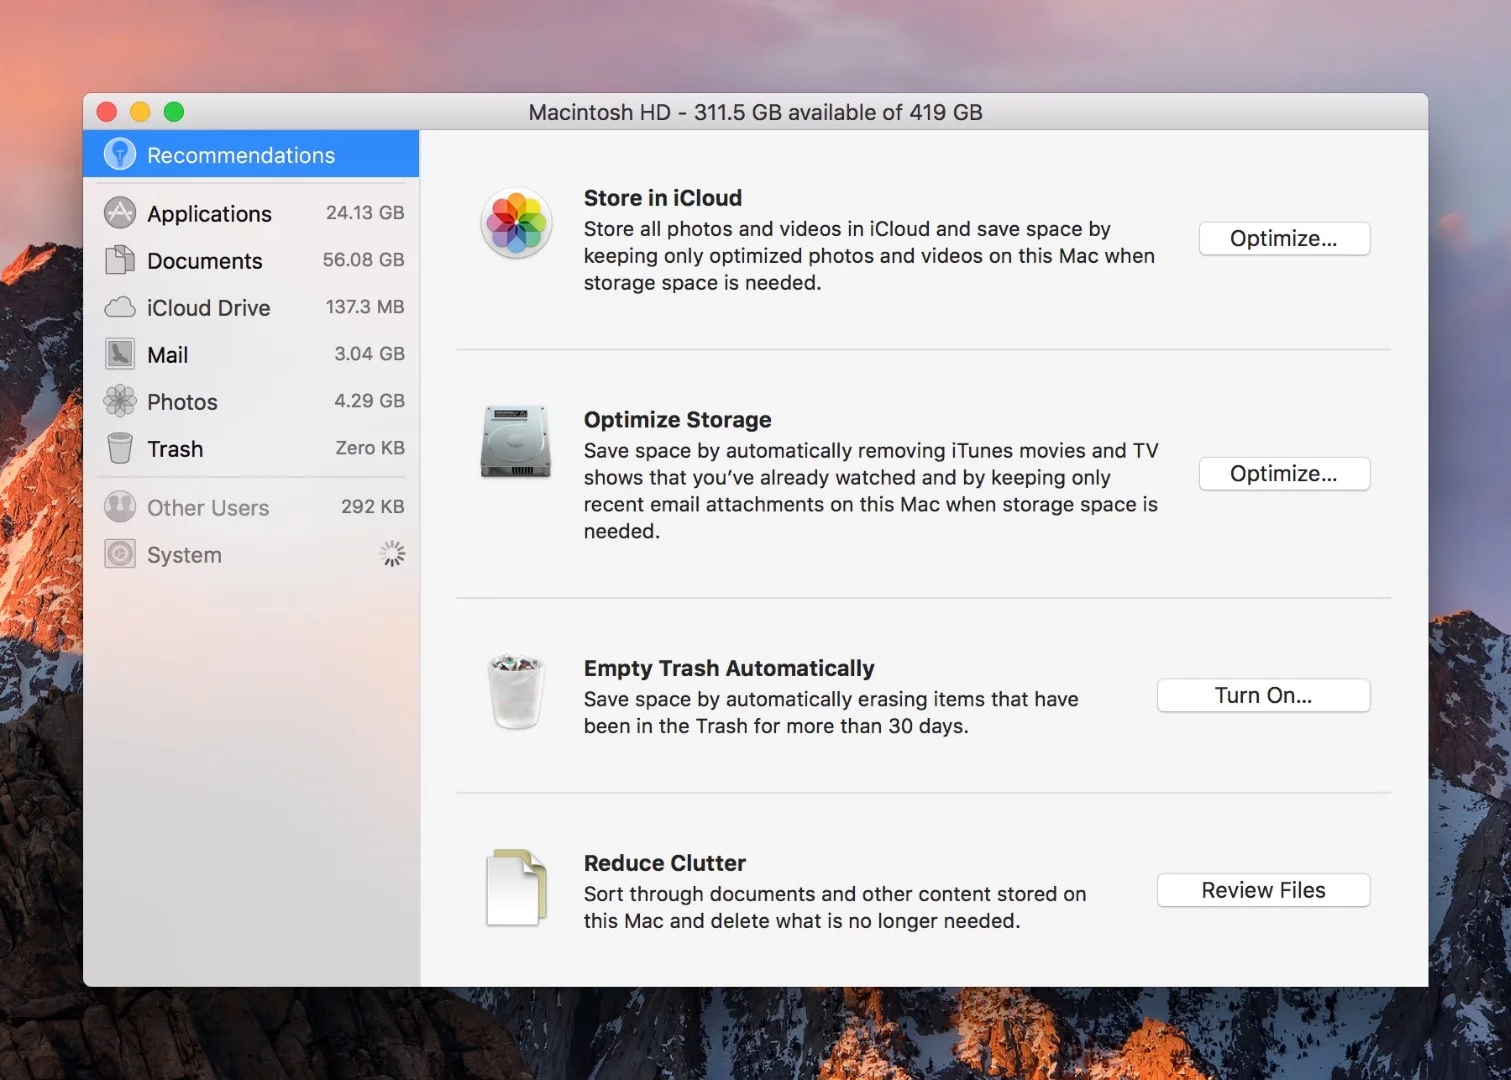The image size is (1511, 1080).
Task: Click the Documents icon in sidebar
Action: [119, 260]
